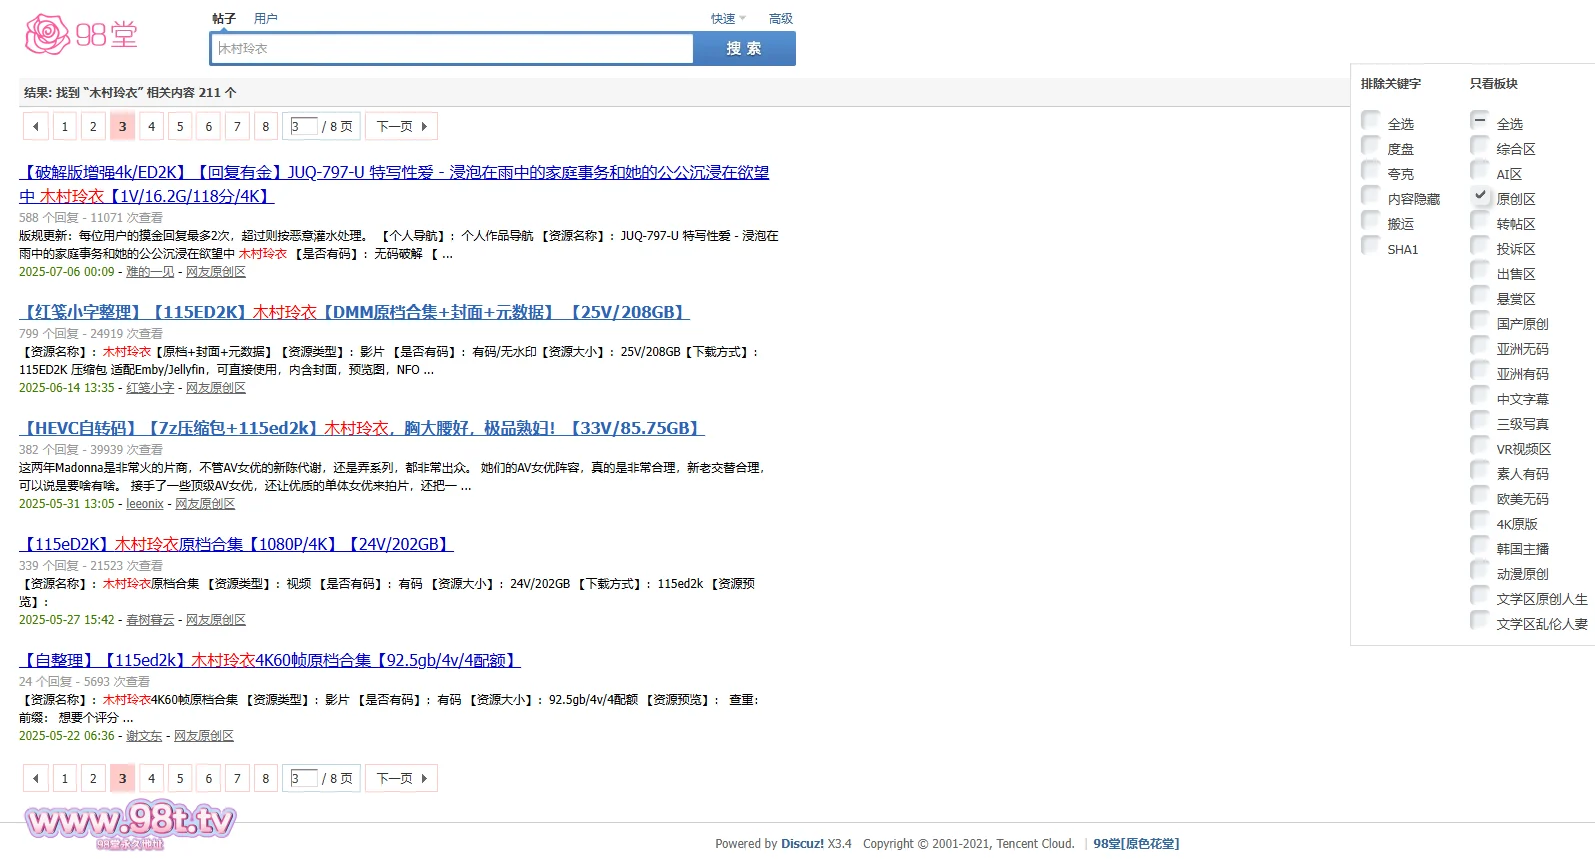This screenshot has height=859, width=1595.
Task: Click the top 下一页 next-page button
Action: (x=401, y=127)
